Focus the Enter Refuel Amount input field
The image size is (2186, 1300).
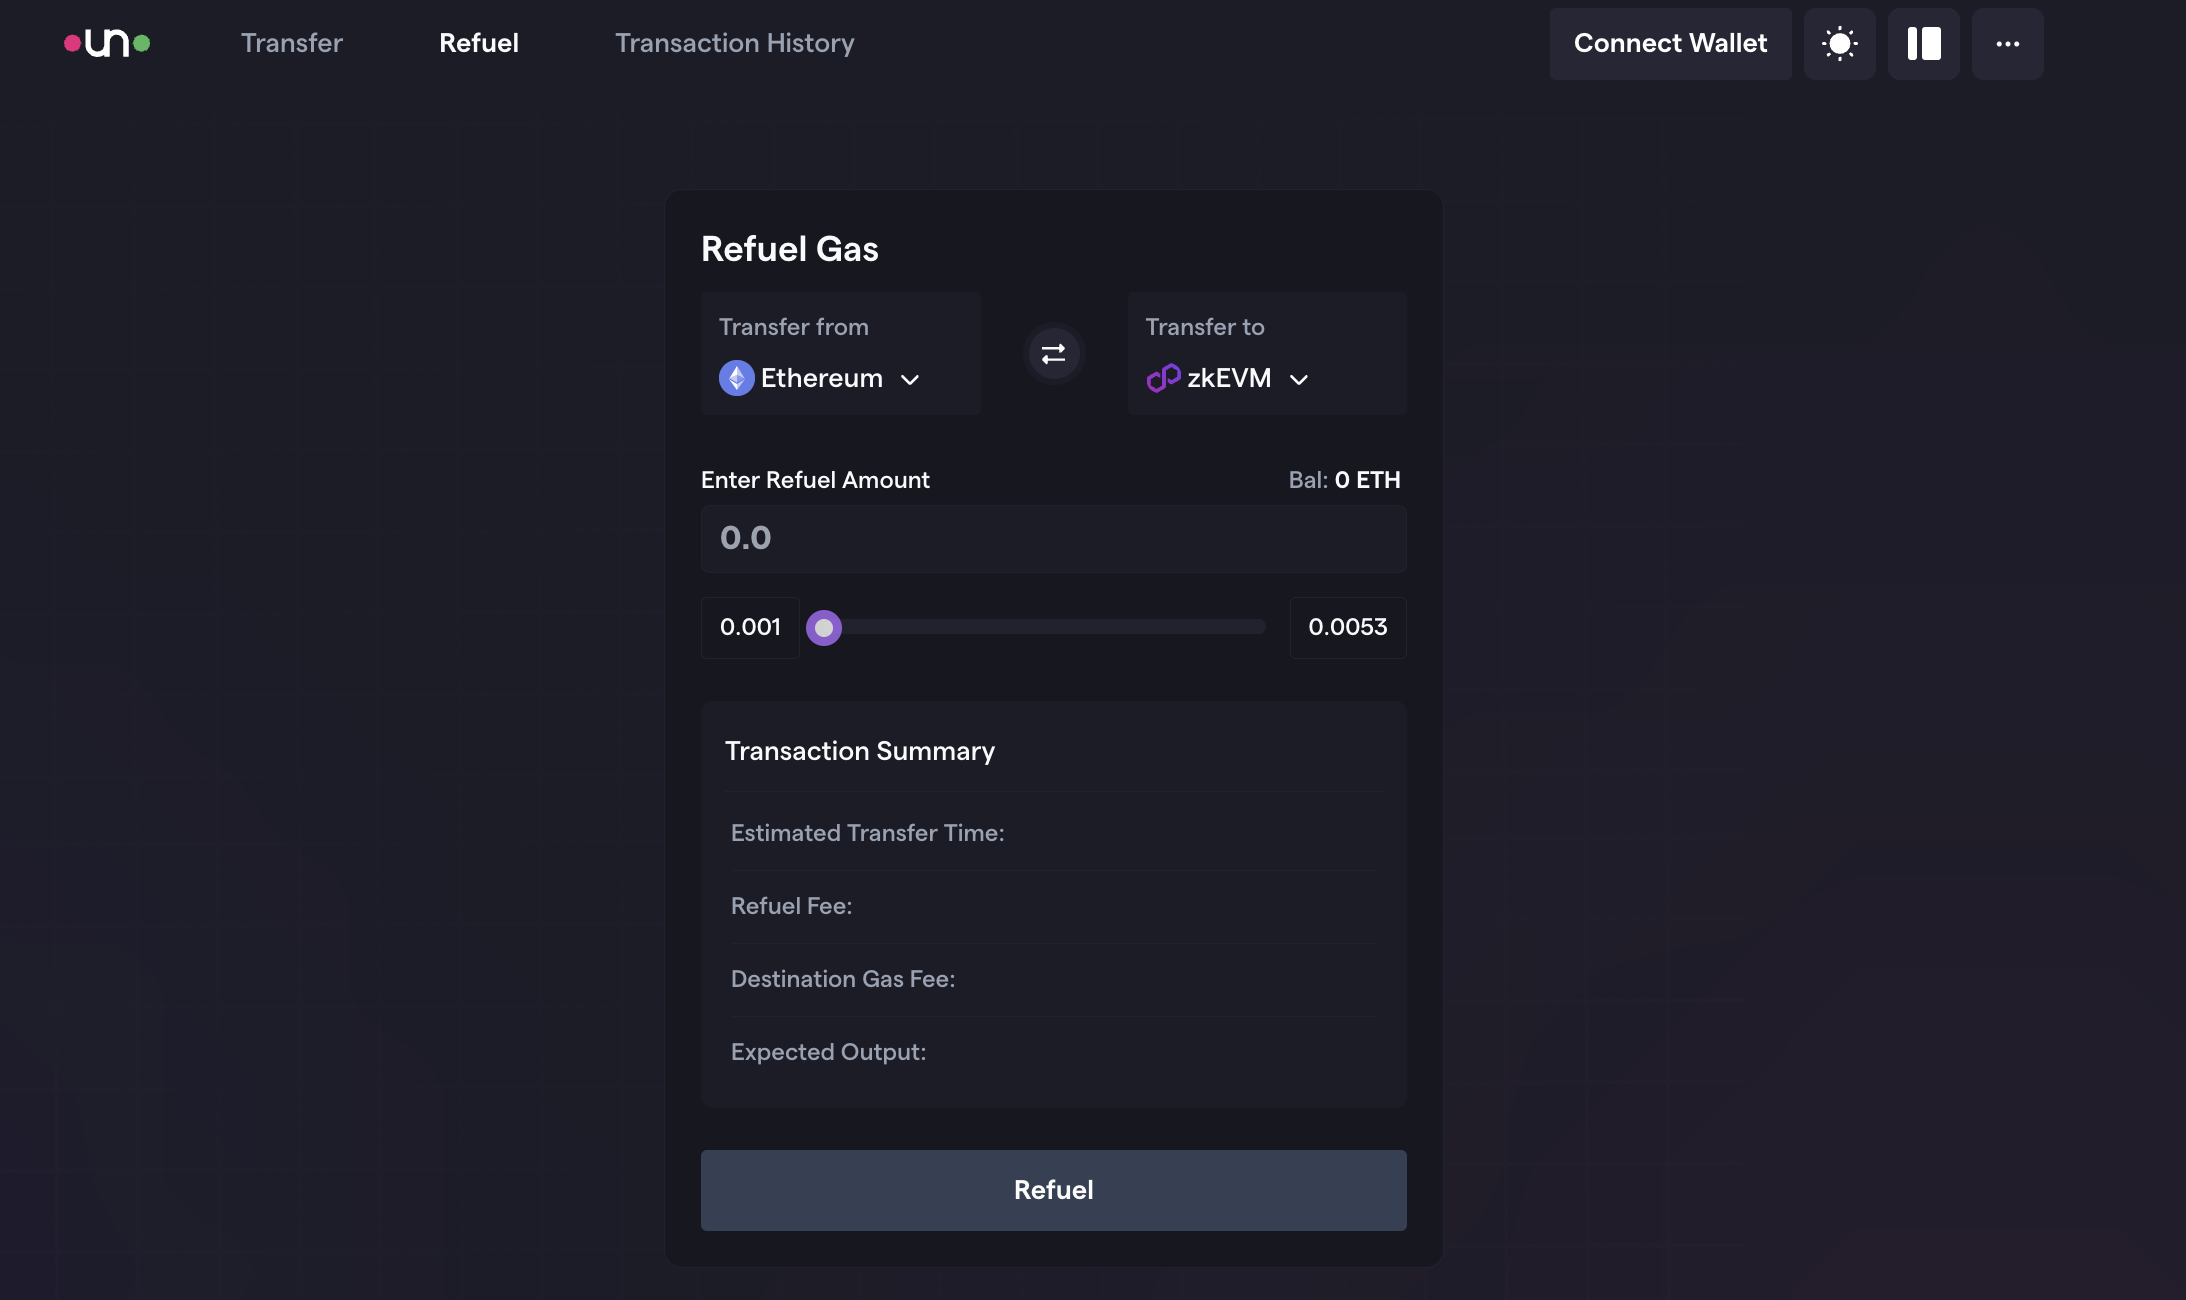click(1053, 539)
